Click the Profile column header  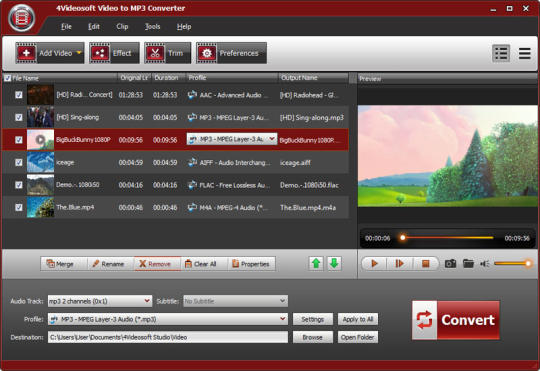[x=232, y=78]
